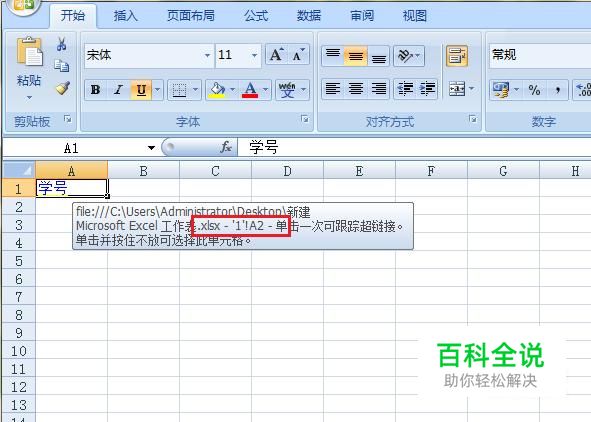Image resolution: width=591 pixels, height=422 pixels.
Task: Select row 12 header
Action: click(x=19, y=387)
